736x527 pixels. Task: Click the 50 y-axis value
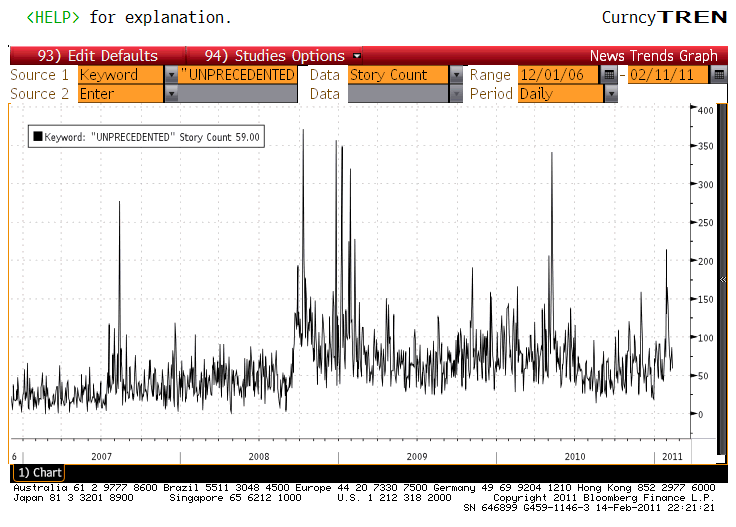(703, 375)
